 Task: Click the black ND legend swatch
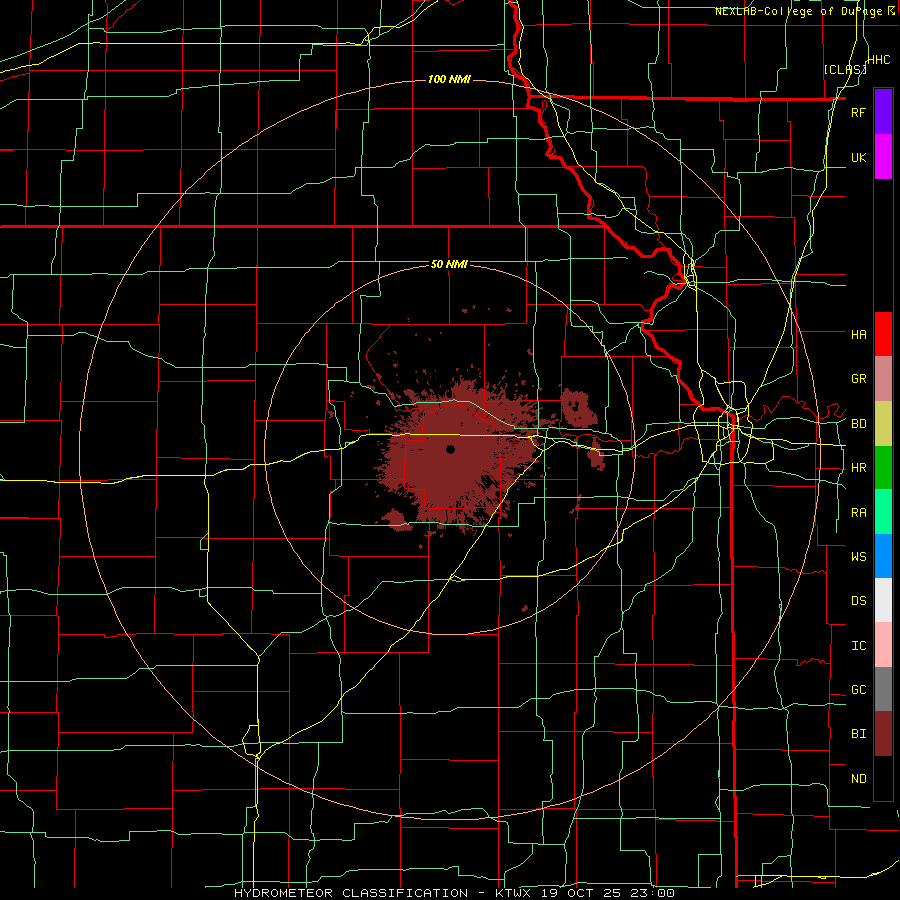(x=883, y=778)
